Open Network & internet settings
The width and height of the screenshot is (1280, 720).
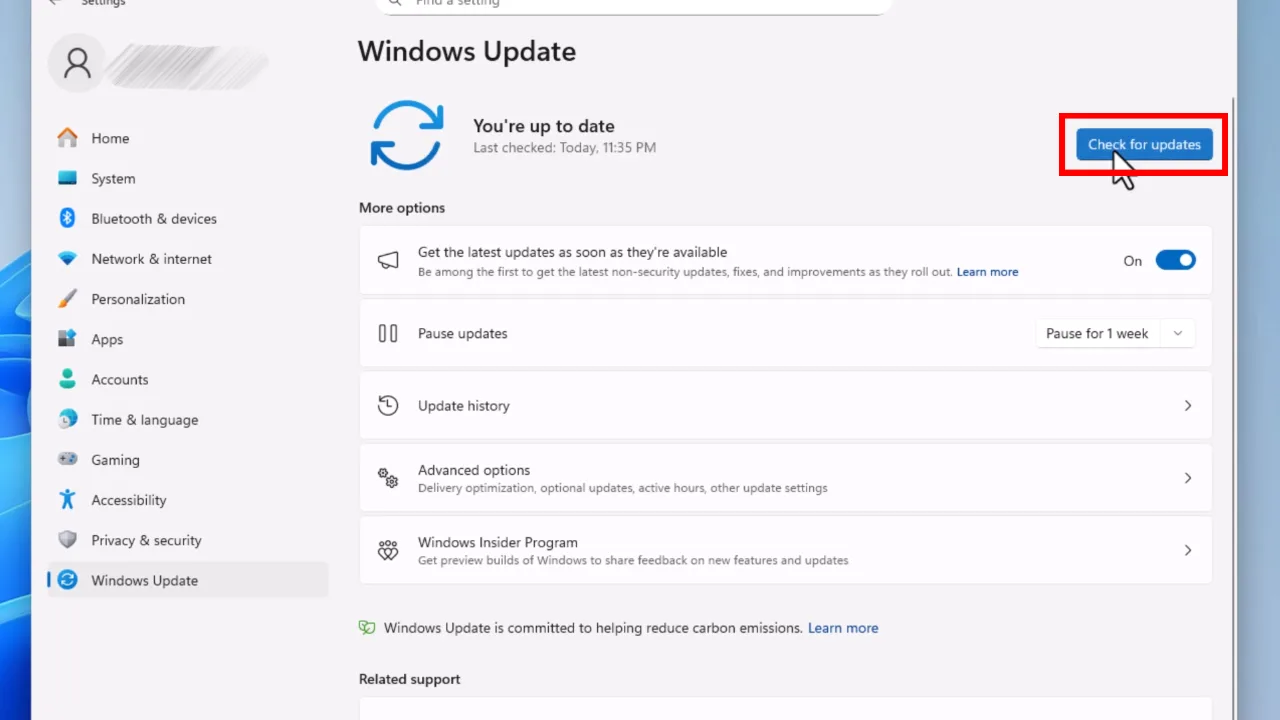coord(188,258)
